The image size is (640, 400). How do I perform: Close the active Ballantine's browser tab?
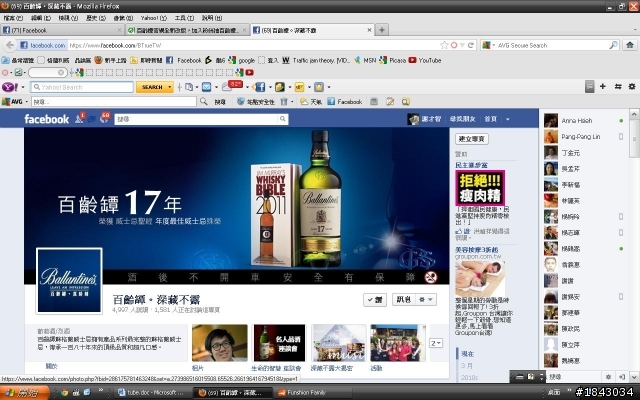tap(369, 30)
